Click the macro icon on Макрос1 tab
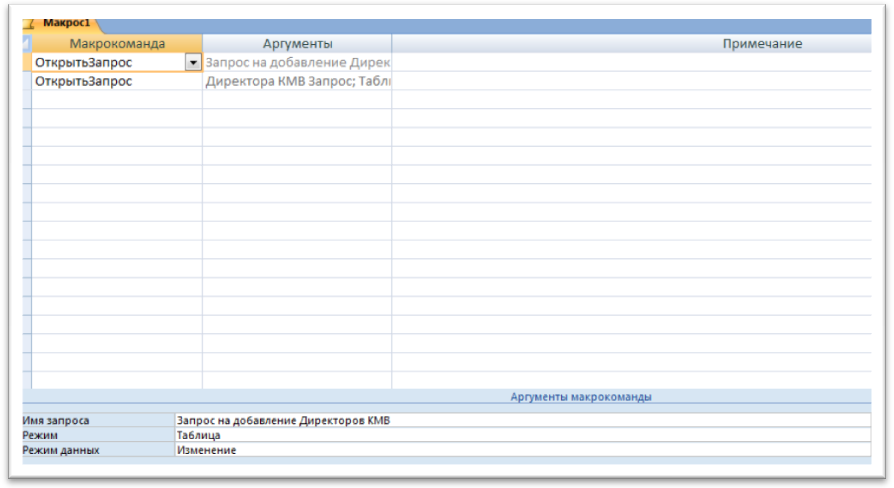The image size is (894, 488). tap(29, 24)
